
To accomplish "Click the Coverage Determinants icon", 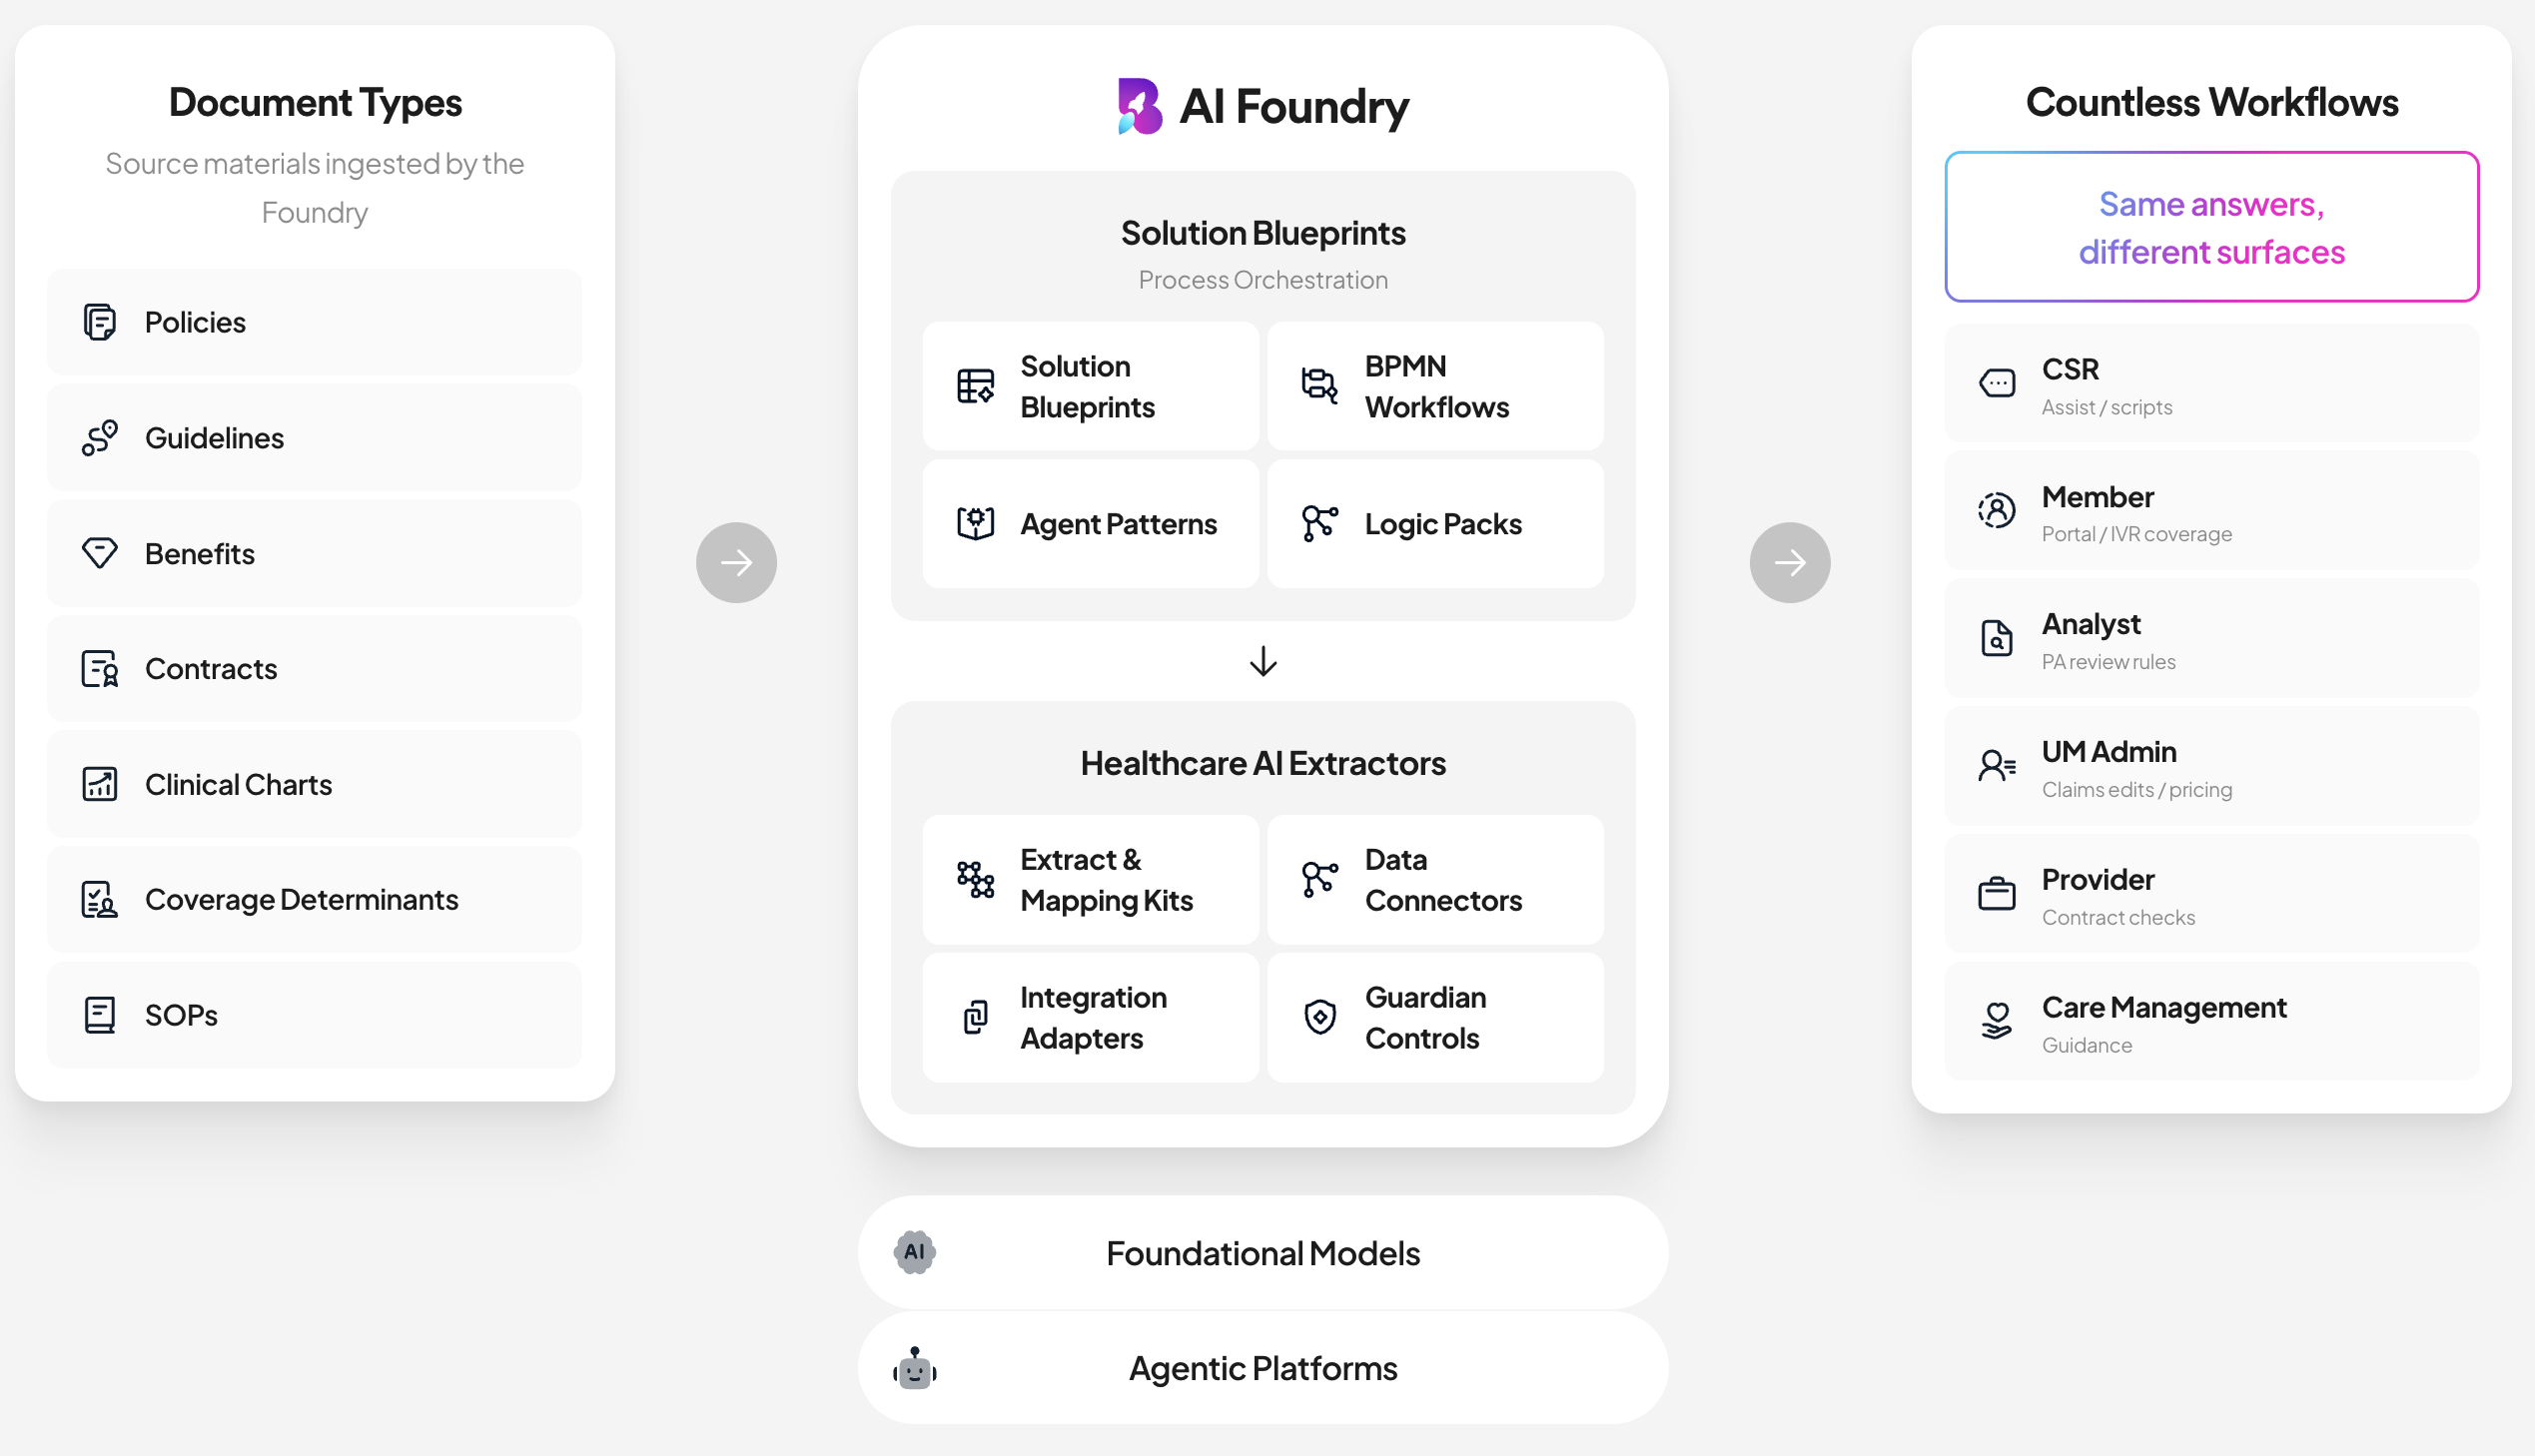I will point(99,900).
